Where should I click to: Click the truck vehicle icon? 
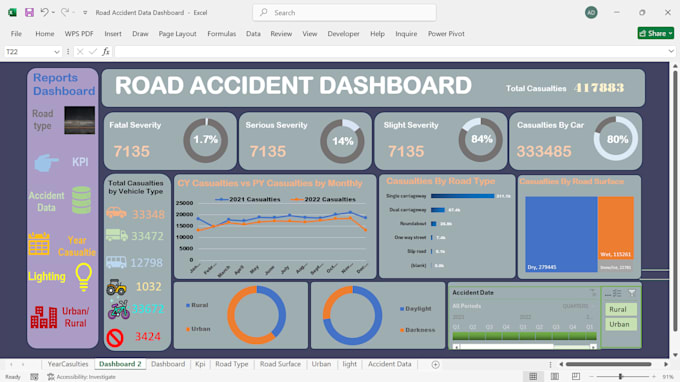[x=117, y=235]
